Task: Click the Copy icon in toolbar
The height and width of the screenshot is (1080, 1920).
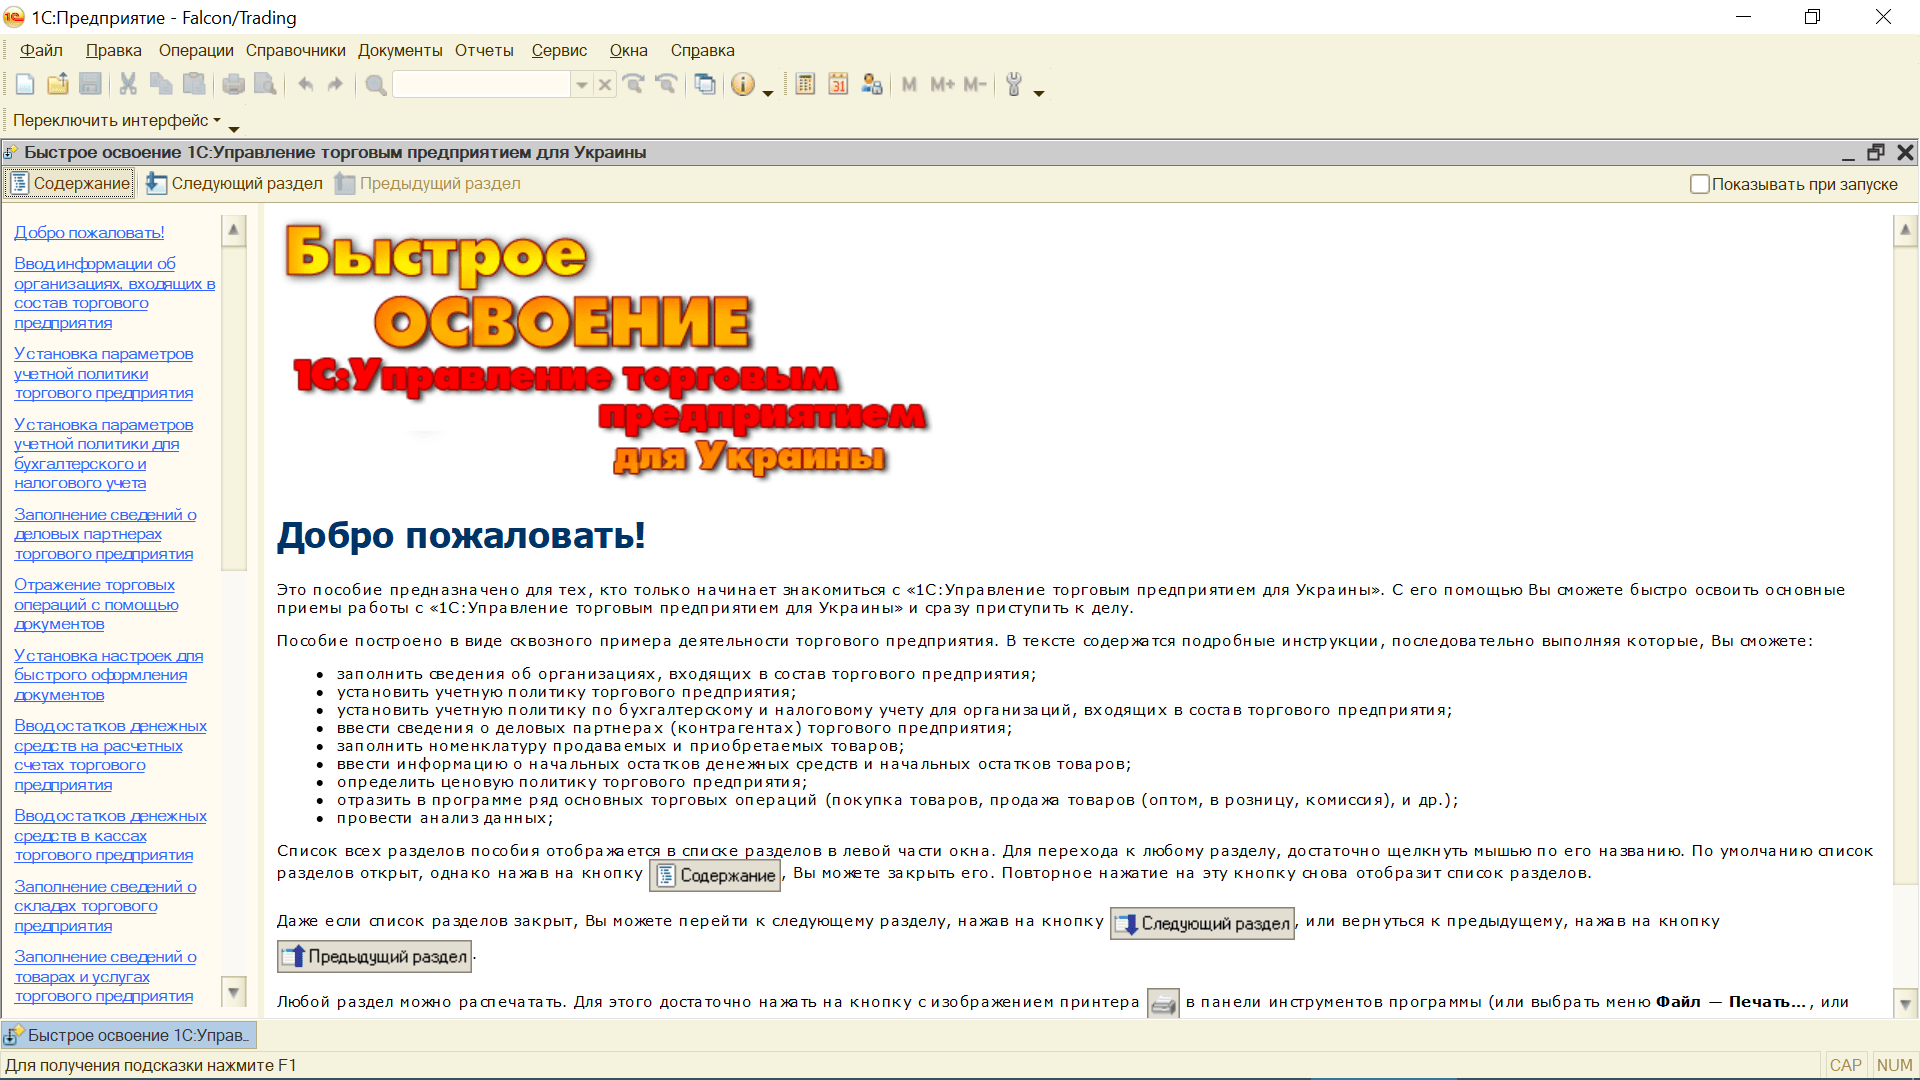Action: 161,85
